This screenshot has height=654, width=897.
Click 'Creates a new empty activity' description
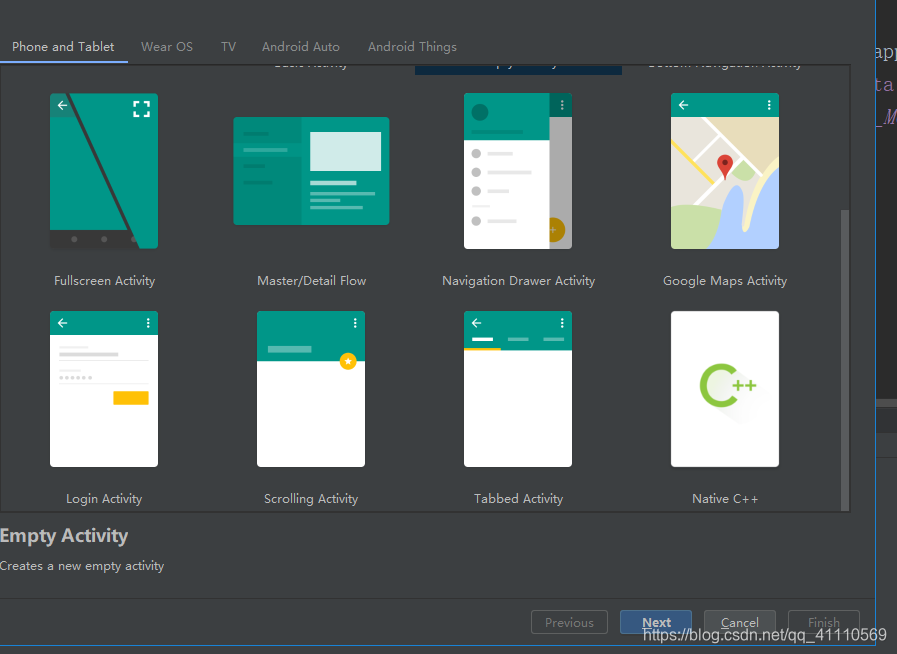pyautogui.click(x=82, y=566)
